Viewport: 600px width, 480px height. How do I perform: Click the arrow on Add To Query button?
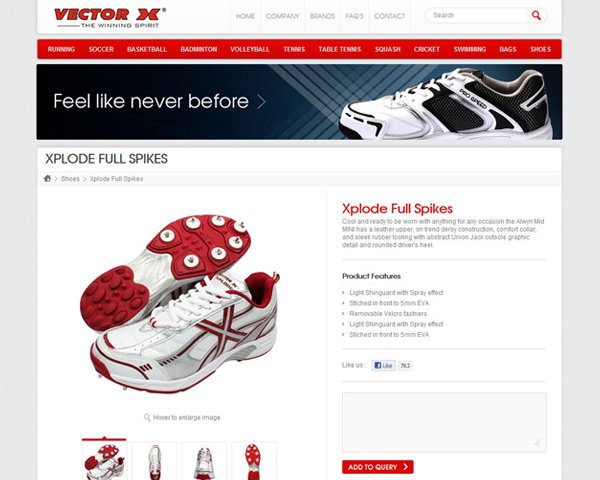[x=406, y=467]
